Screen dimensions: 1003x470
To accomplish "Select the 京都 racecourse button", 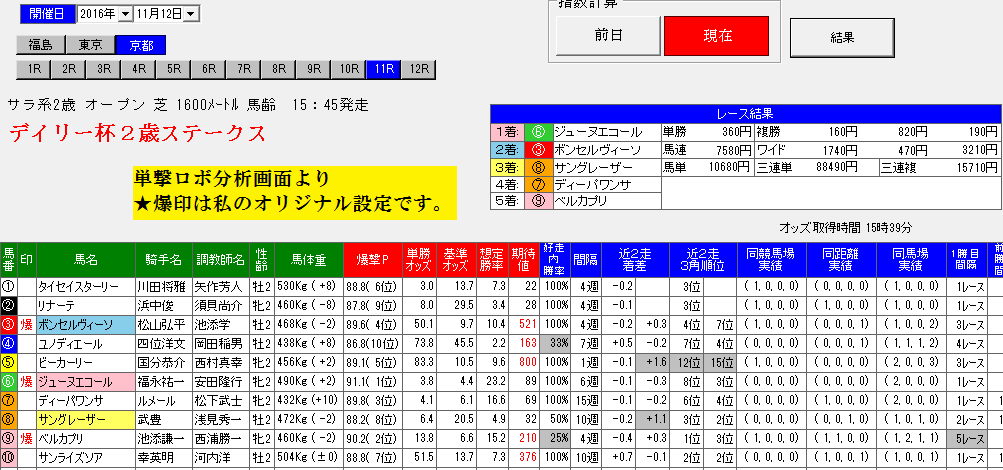I will [x=140, y=45].
